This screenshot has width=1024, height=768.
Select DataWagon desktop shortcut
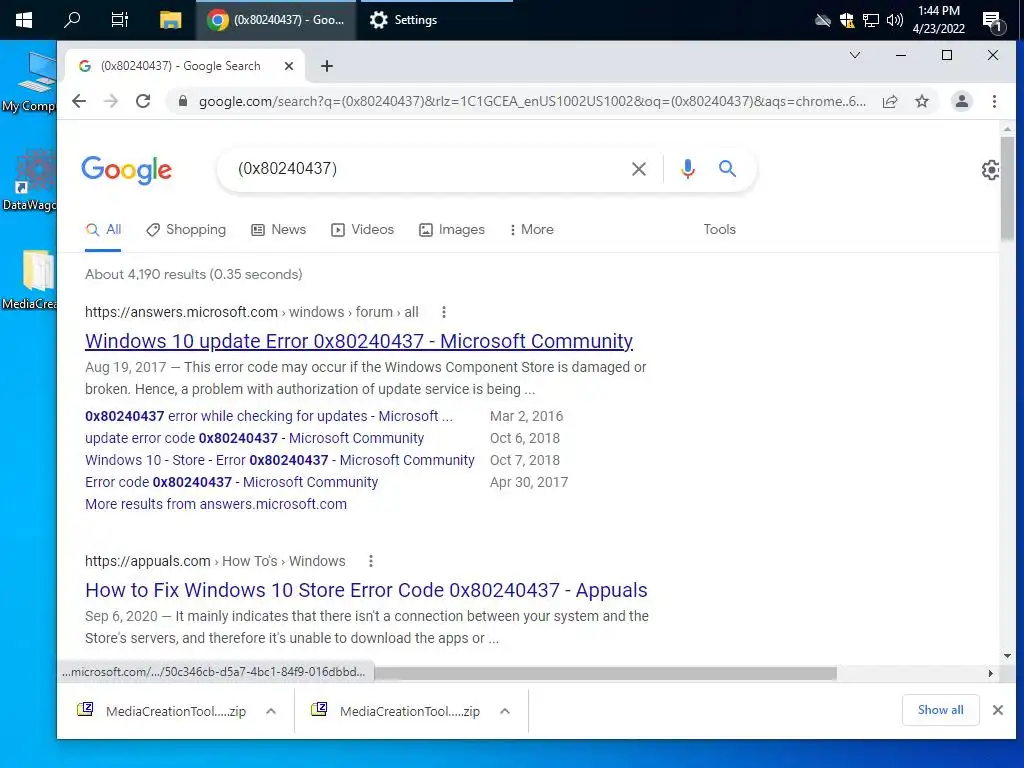[29, 180]
